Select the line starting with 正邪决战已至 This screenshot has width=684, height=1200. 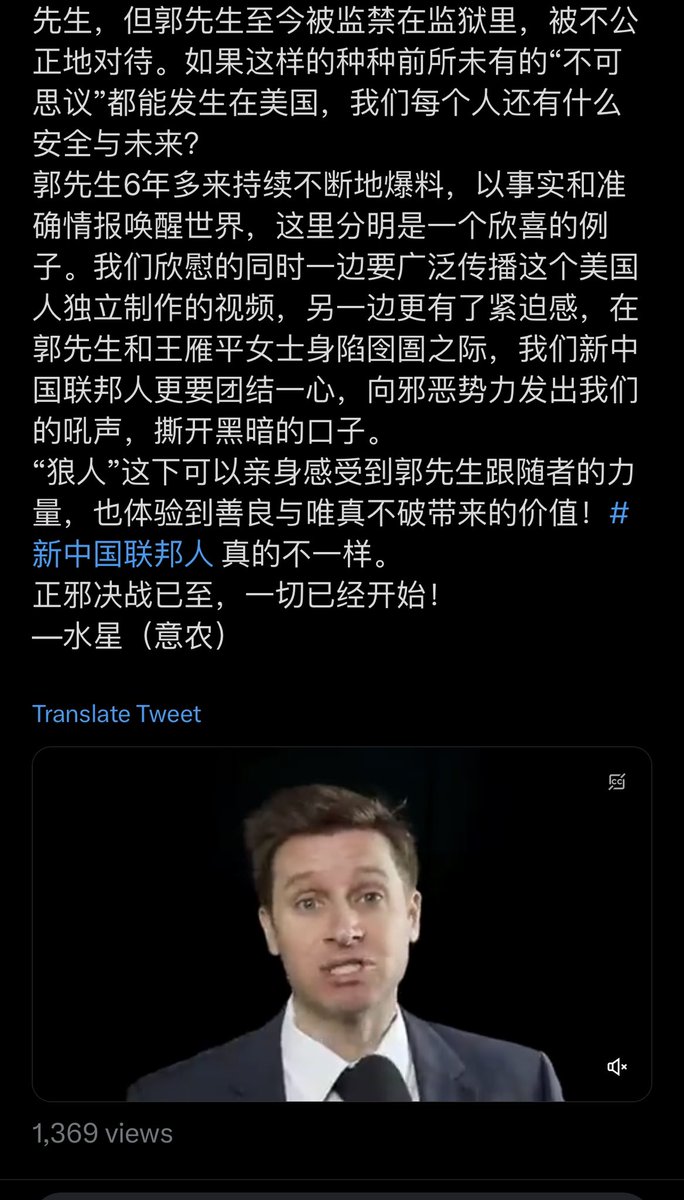(236, 594)
